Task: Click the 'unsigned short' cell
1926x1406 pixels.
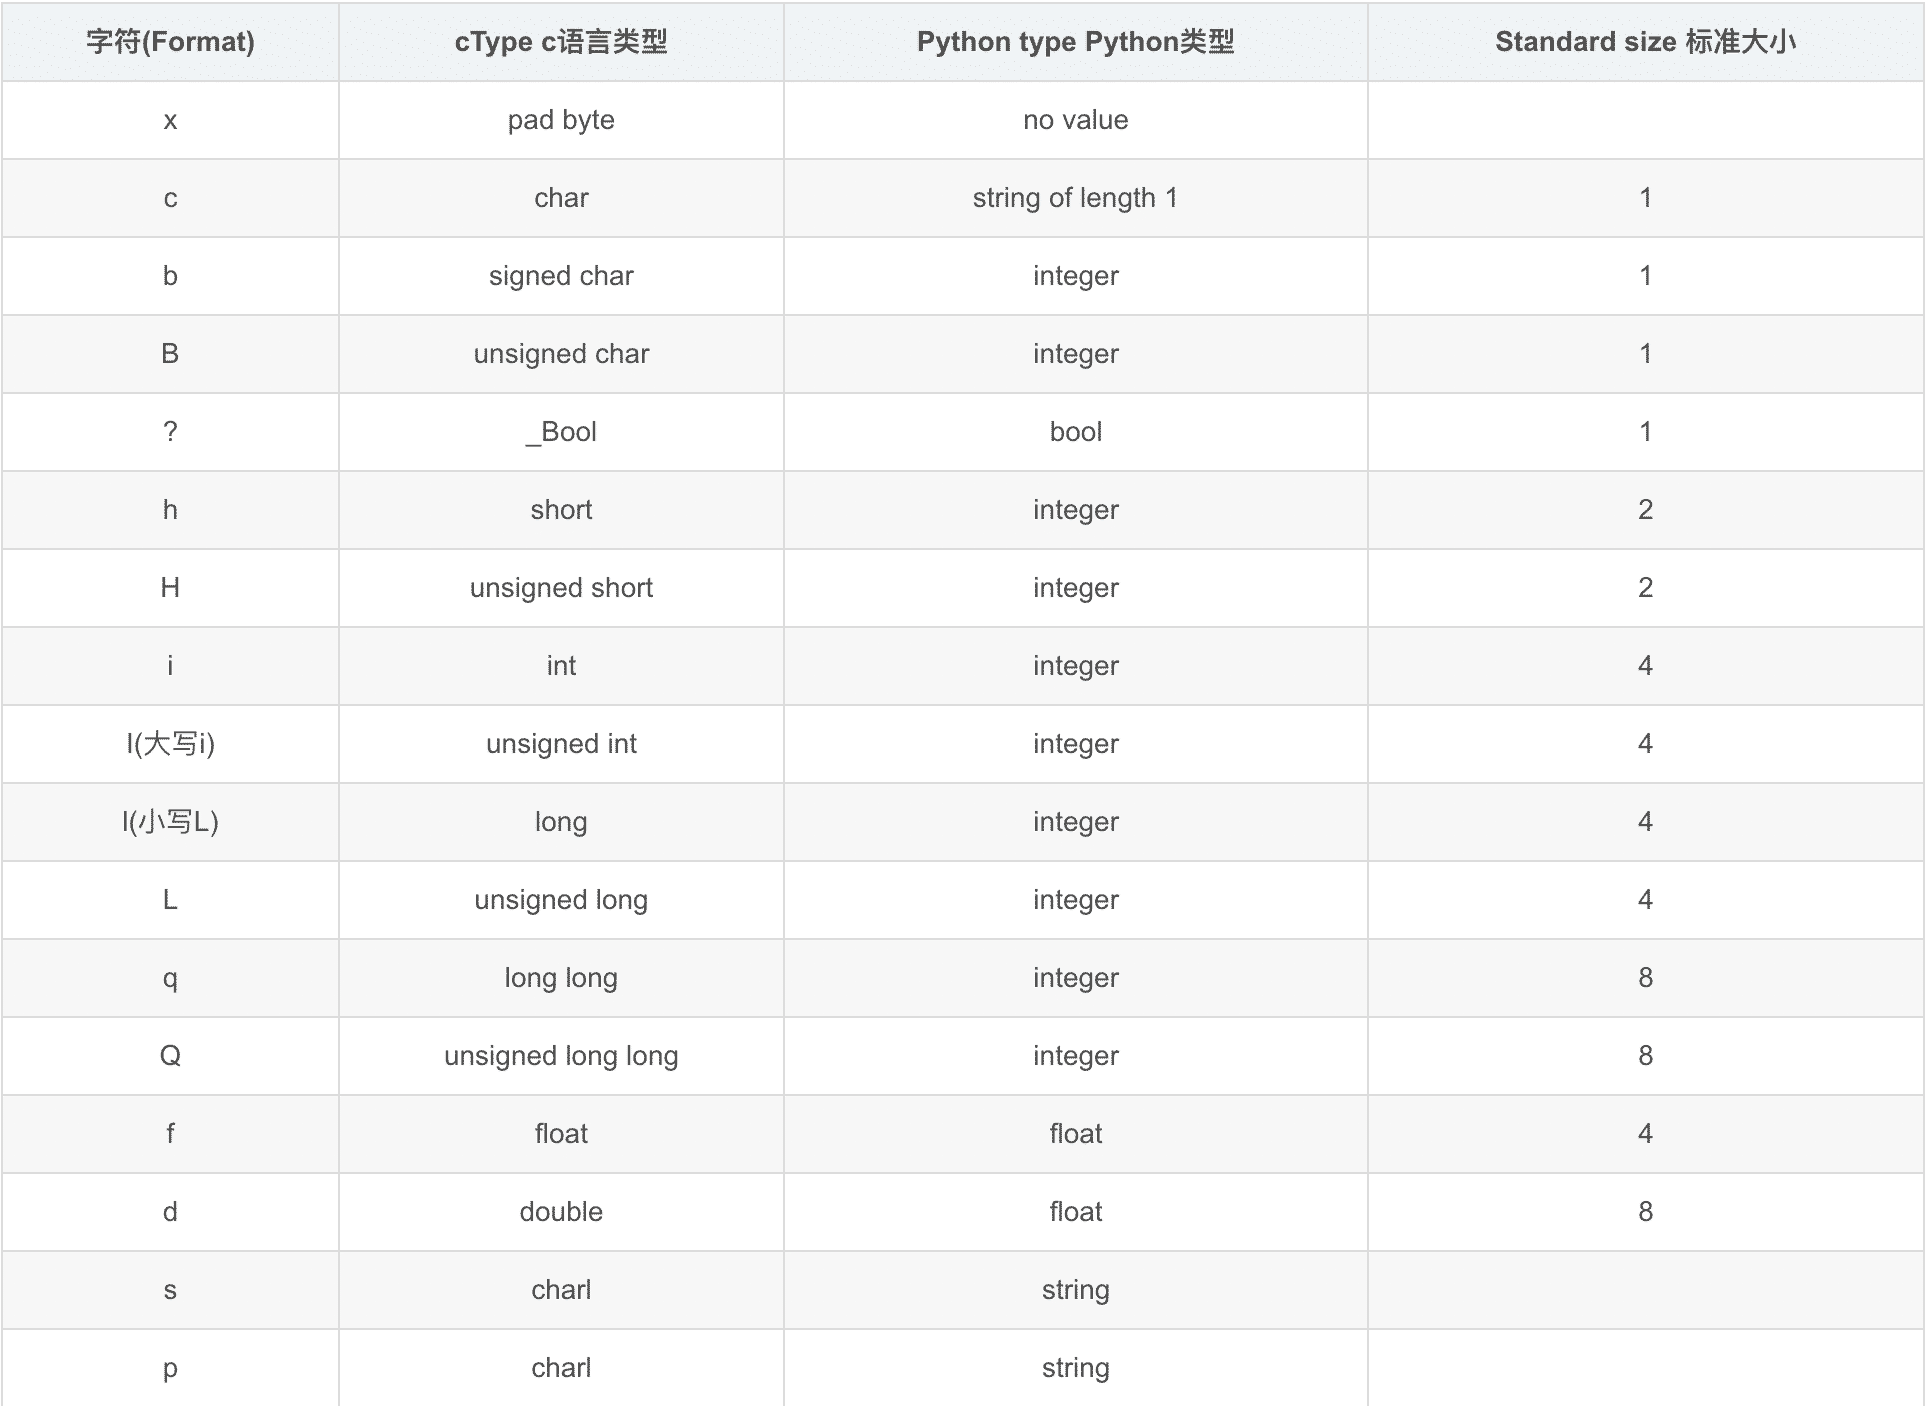Action: pyautogui.click(x=561, y=588)
